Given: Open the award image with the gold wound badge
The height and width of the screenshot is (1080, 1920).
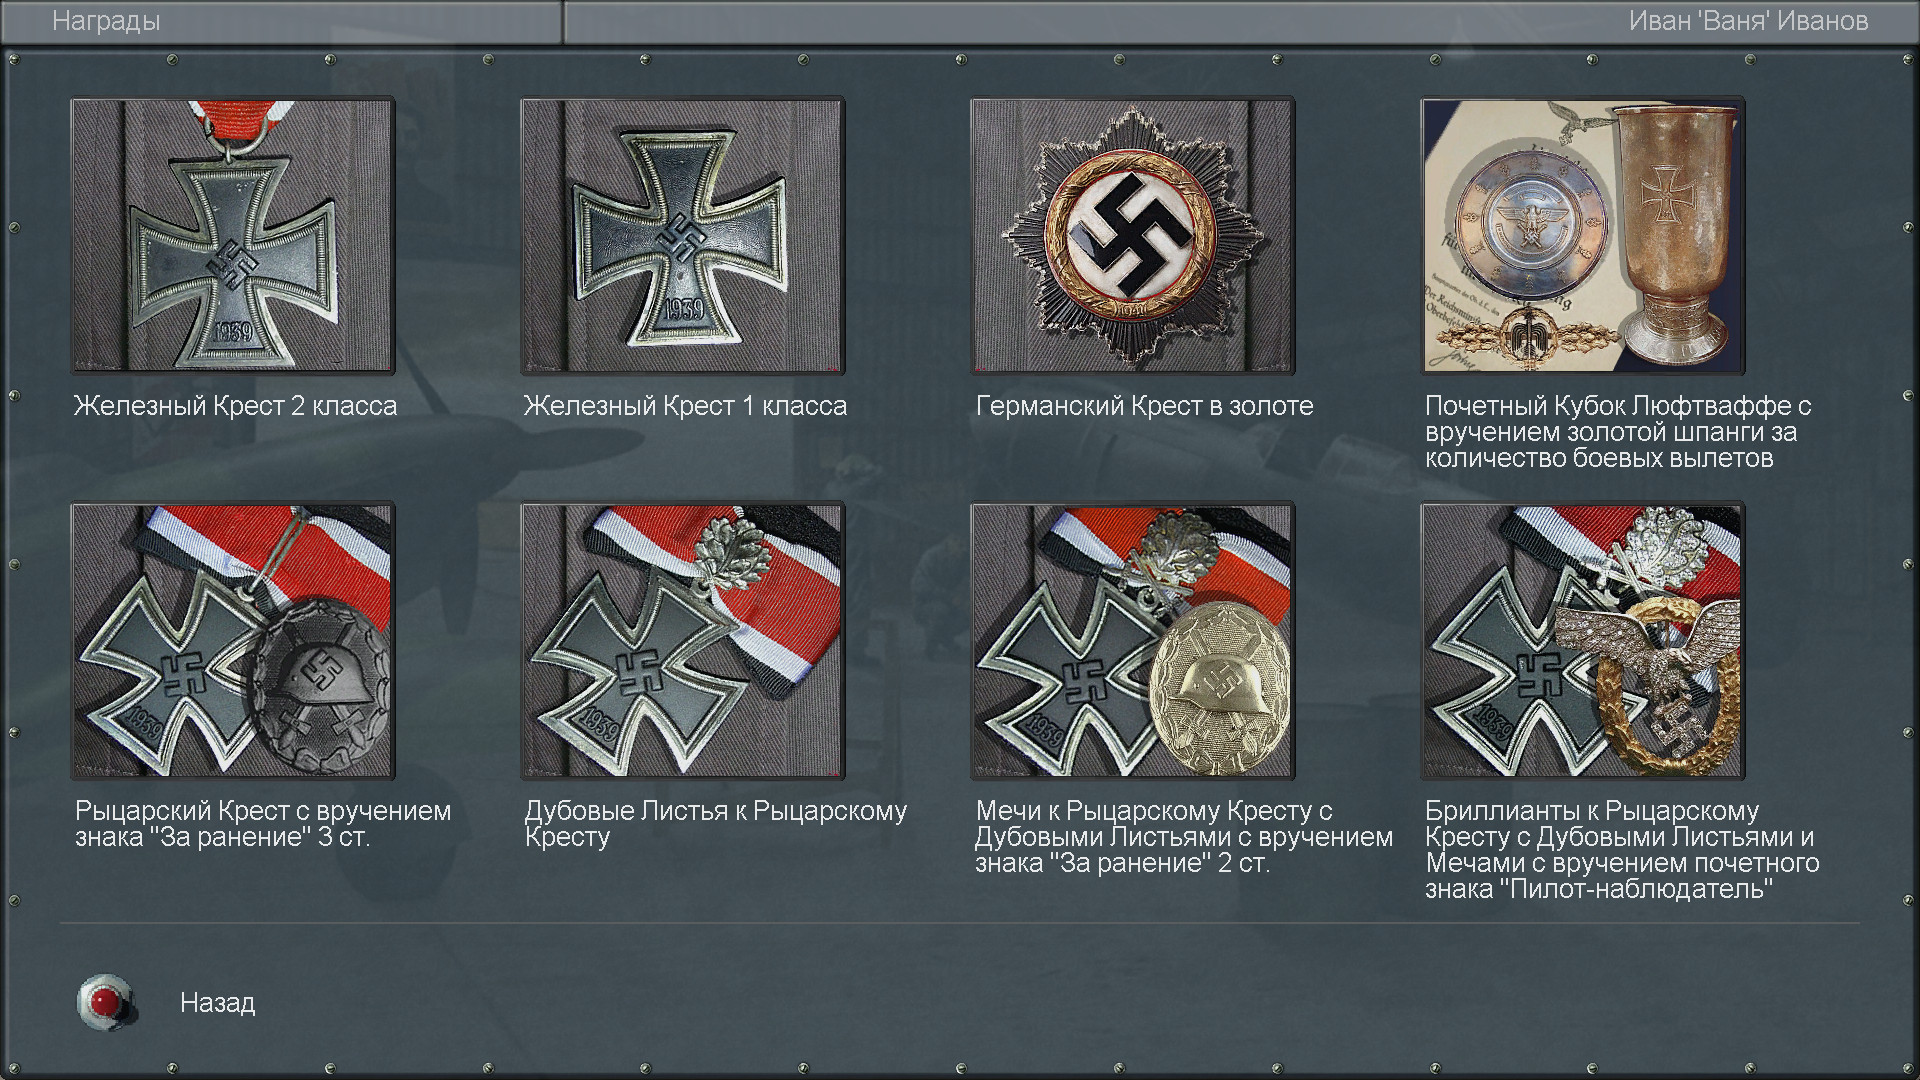Looking at the screenshot, I should click(1133, 641).
